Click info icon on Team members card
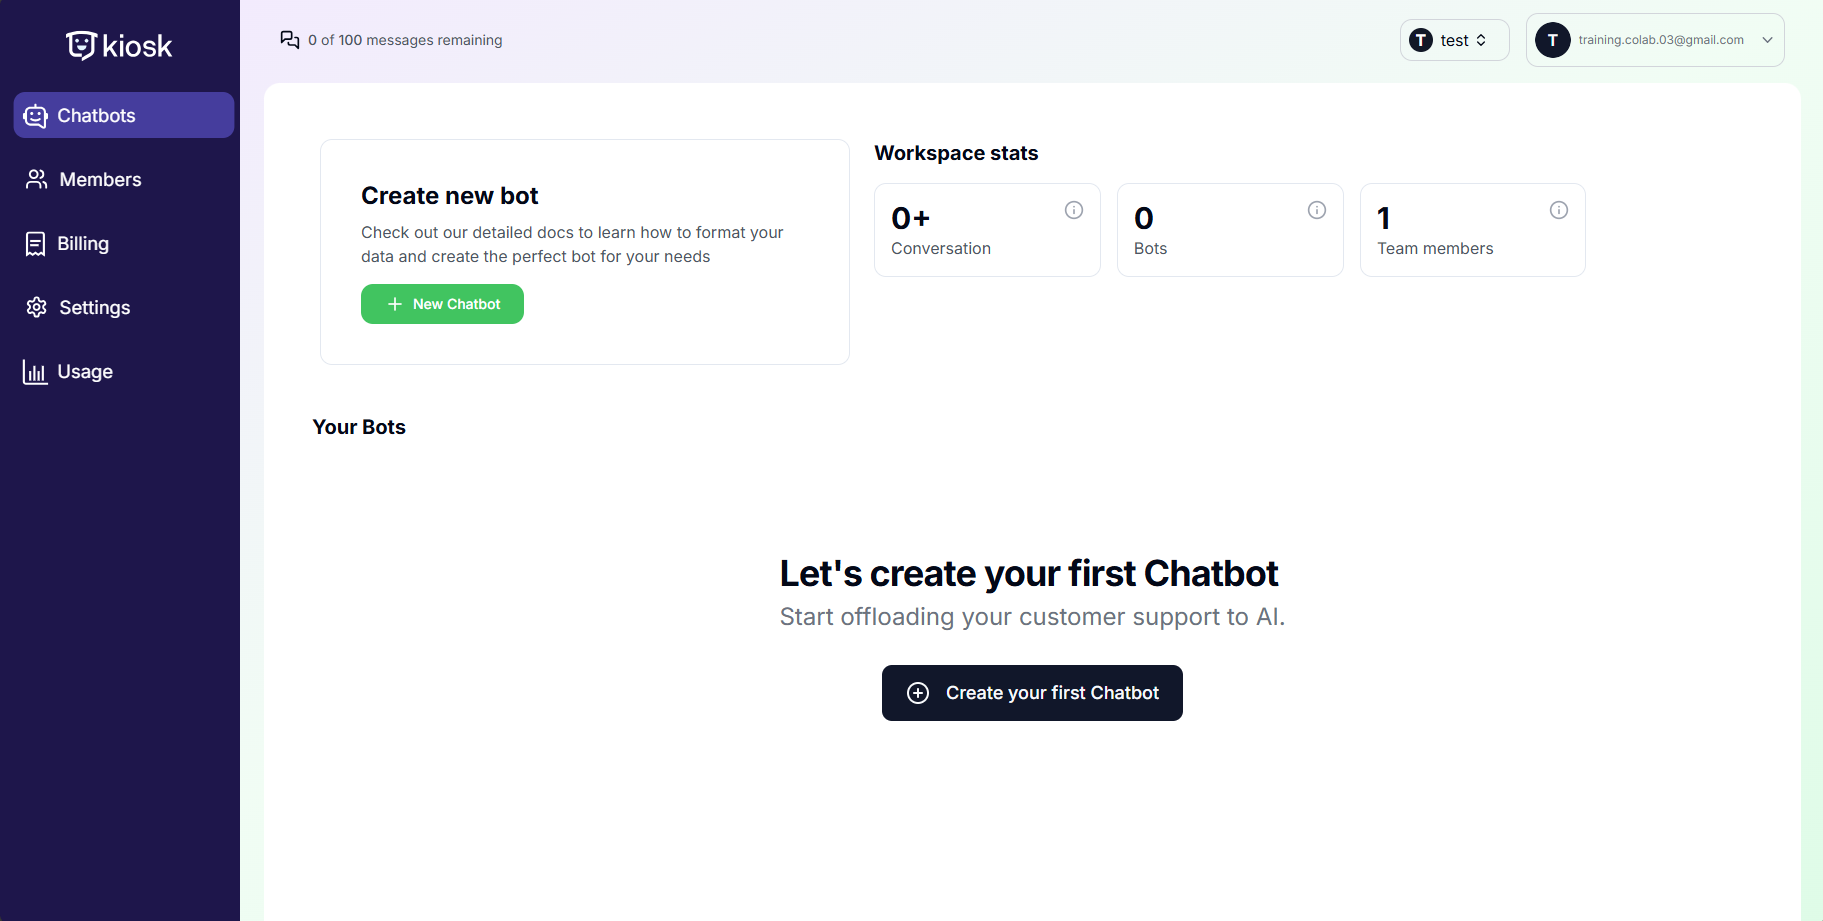This screenshot has width=1823, height=921. 1559,210
